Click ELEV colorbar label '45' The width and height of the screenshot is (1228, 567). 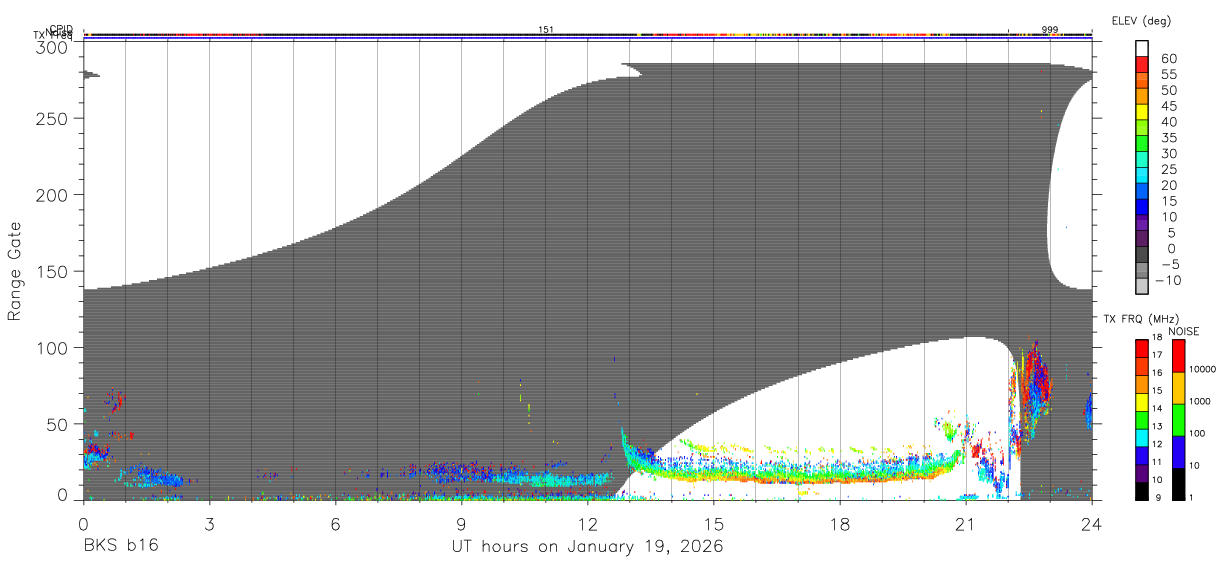(1169, 105)
